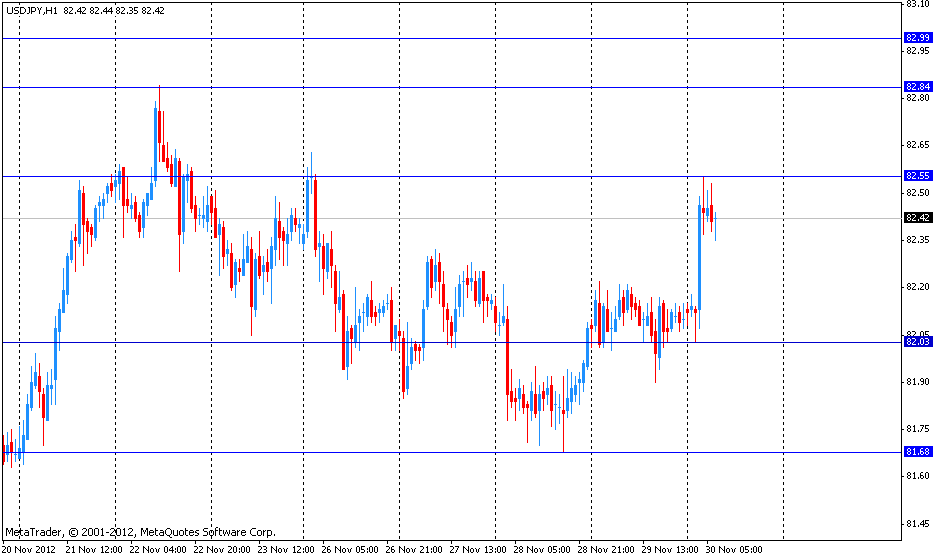939x557 pixels.
Task: Click the 82.55 horizontal line price label
Action: (918, 176)
